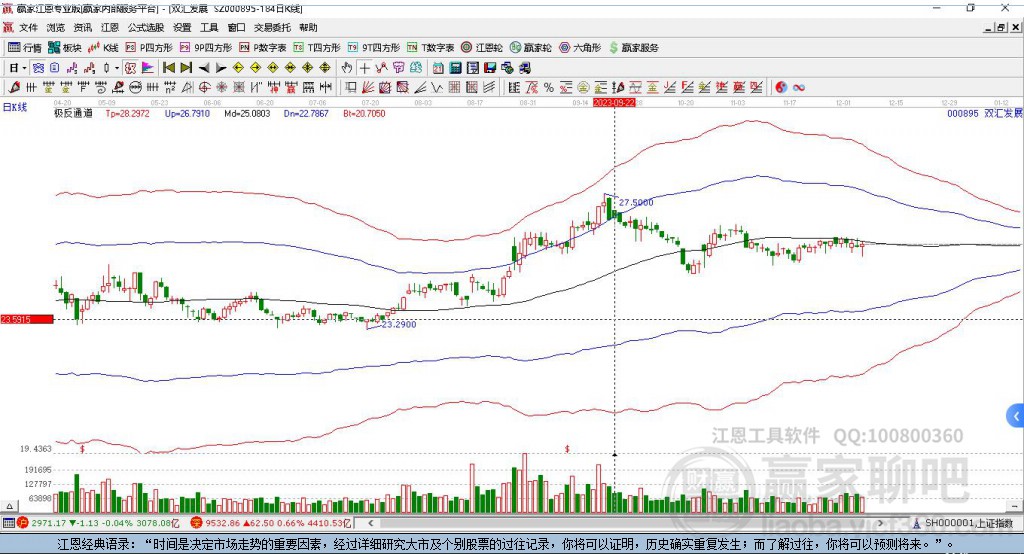Screen dimensions: 1024x554
Task: Open the 资讯 menu
Action: click(x=82, y=27)
